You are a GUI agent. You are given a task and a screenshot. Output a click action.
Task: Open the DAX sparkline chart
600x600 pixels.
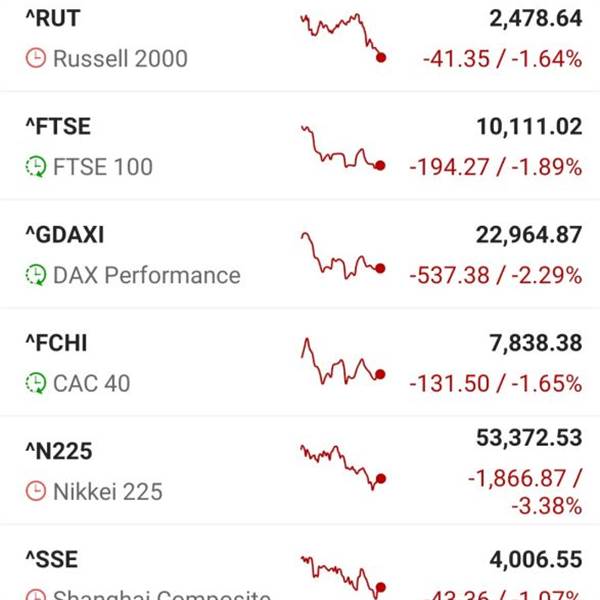(x=342, y=255)
